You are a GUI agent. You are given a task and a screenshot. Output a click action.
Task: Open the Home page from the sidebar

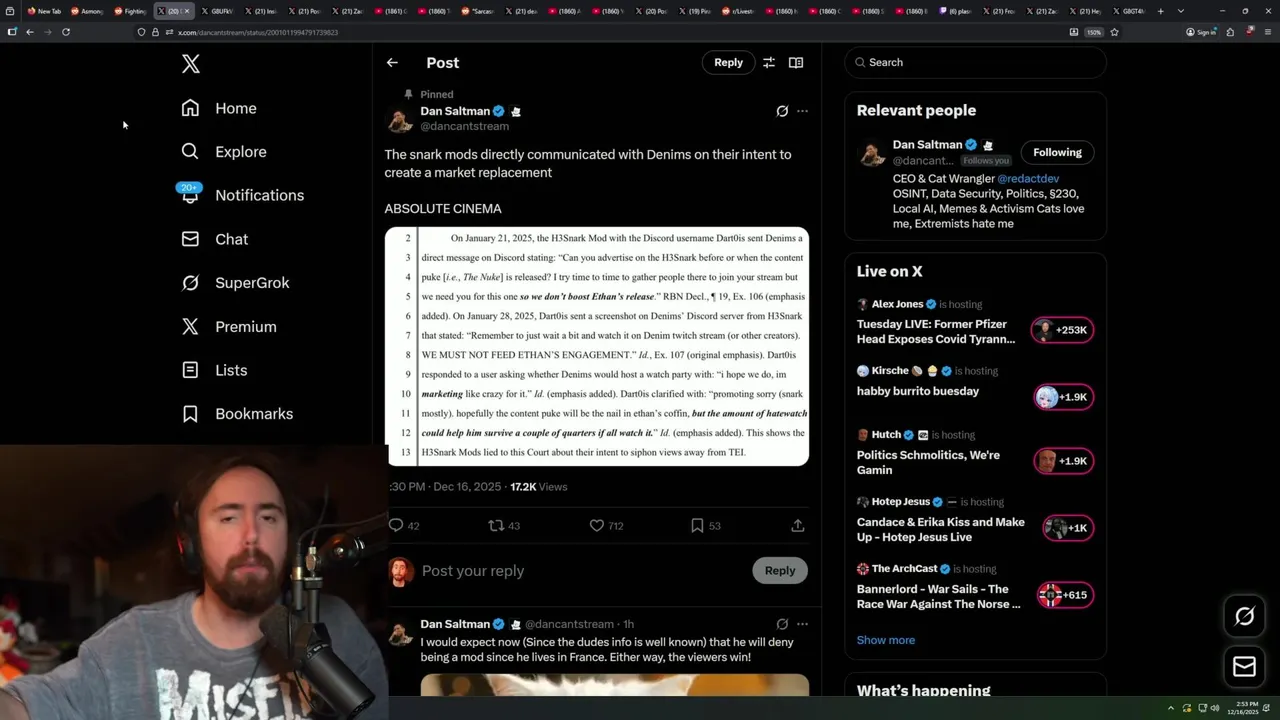pos(219,108)
